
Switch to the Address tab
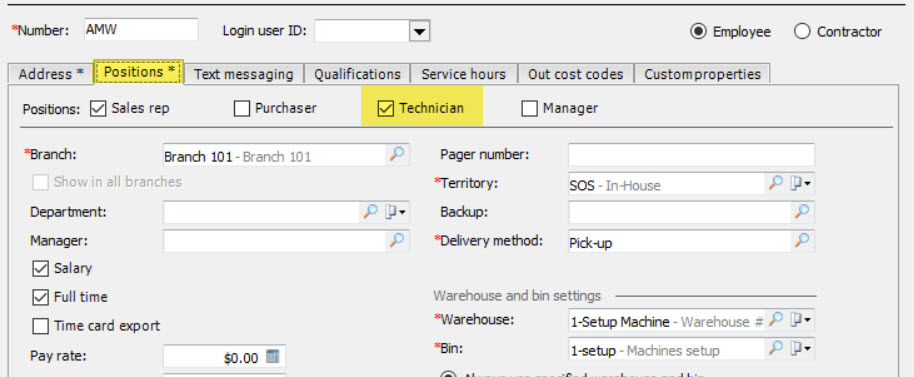pyautogui.click(x=51, y=74)
